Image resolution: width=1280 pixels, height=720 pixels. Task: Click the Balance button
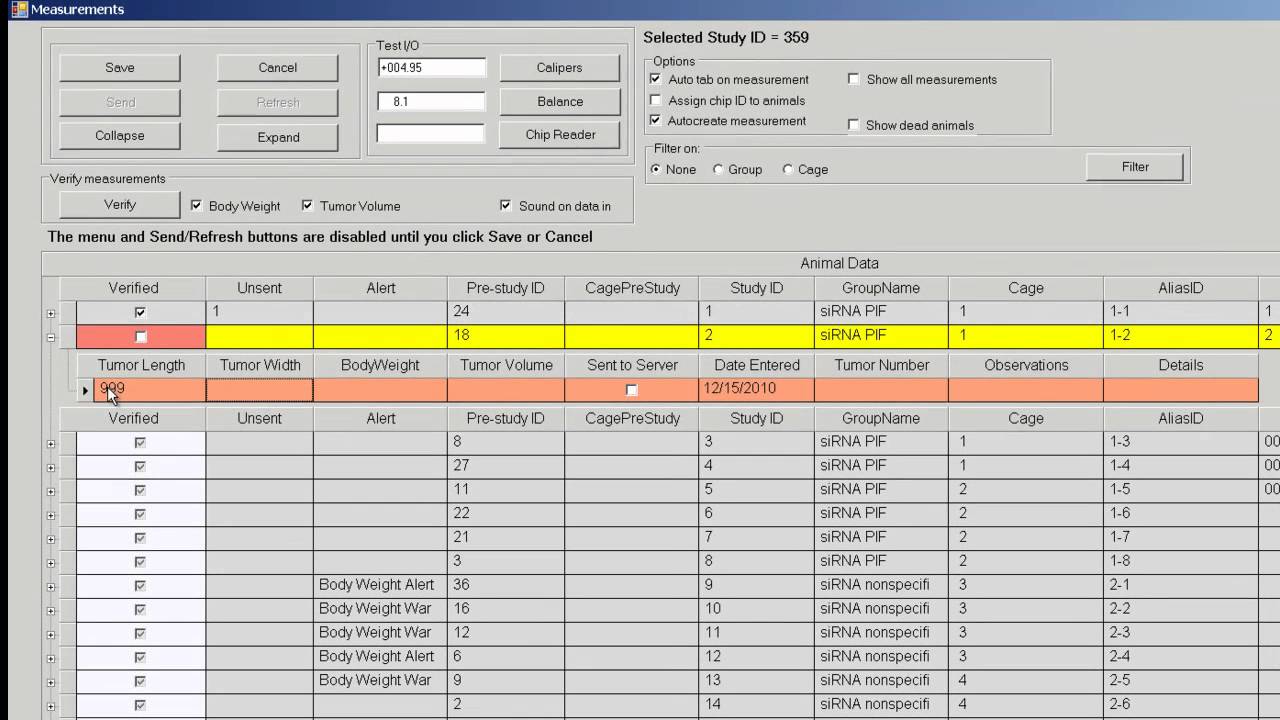559,101
